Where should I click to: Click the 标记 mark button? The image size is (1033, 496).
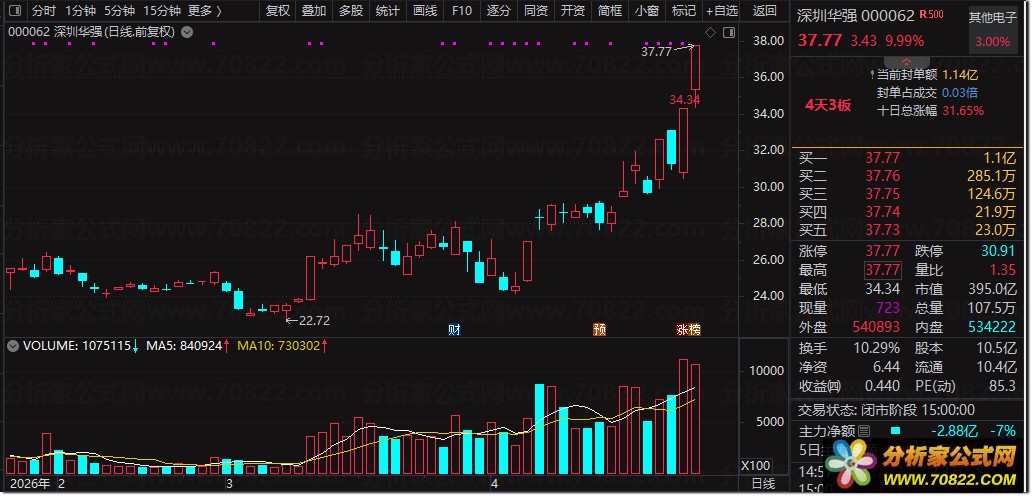coord(683,11)
